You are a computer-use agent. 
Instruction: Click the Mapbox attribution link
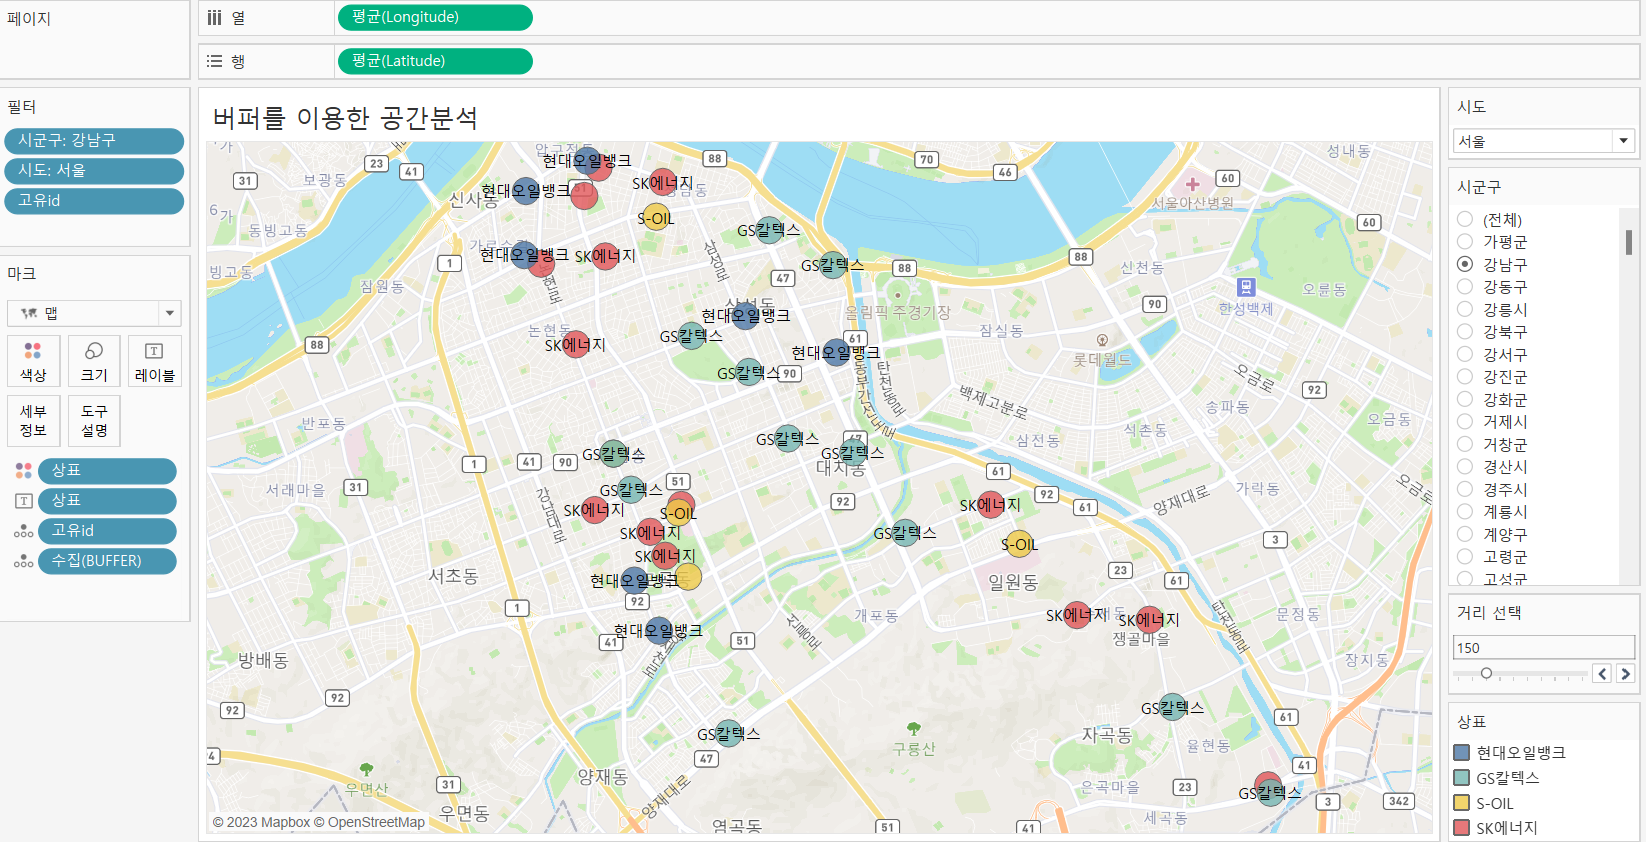pos(260,822)
